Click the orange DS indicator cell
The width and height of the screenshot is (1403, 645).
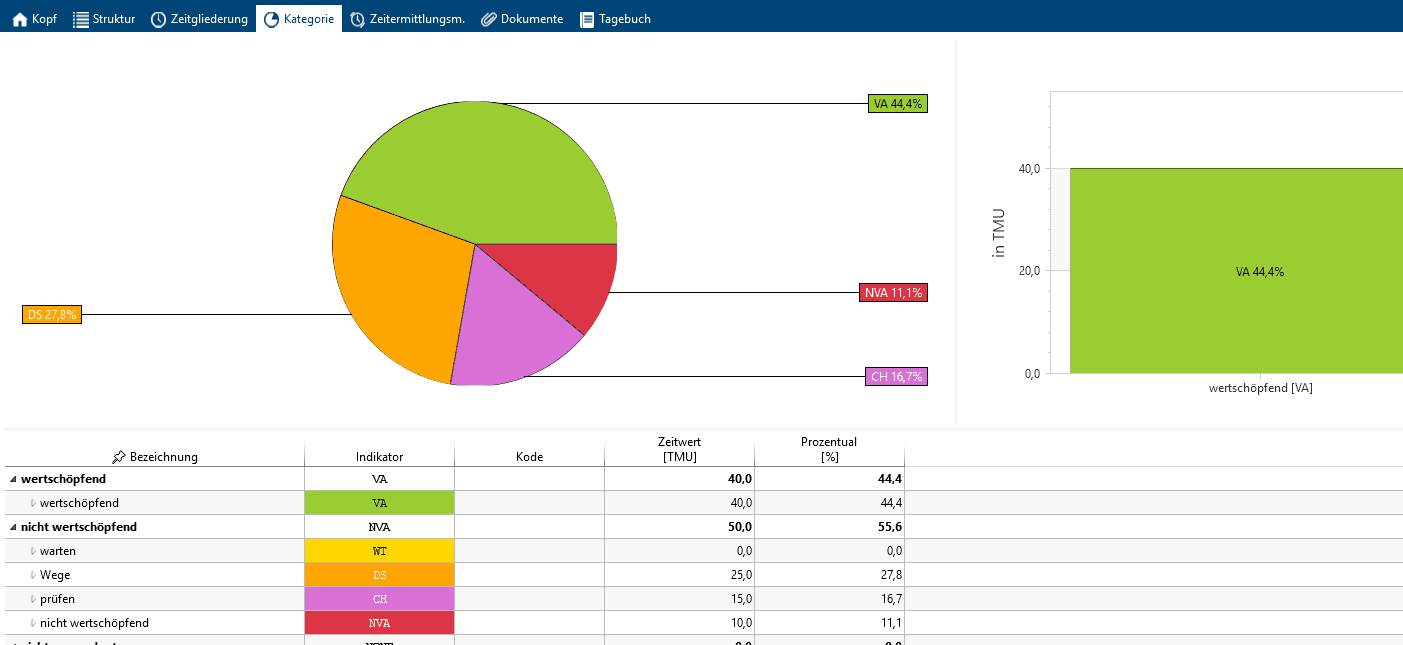(x=379, y=575)
